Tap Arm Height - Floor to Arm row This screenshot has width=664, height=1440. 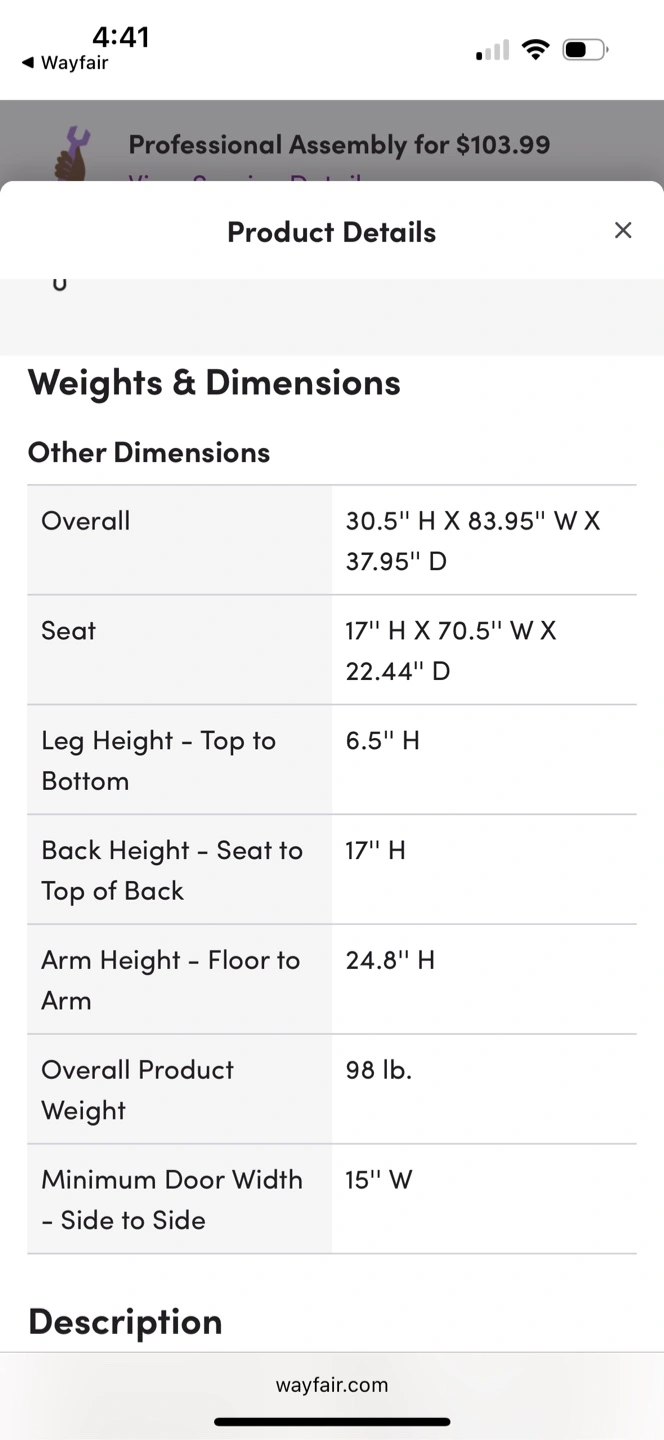coord(332,980)
